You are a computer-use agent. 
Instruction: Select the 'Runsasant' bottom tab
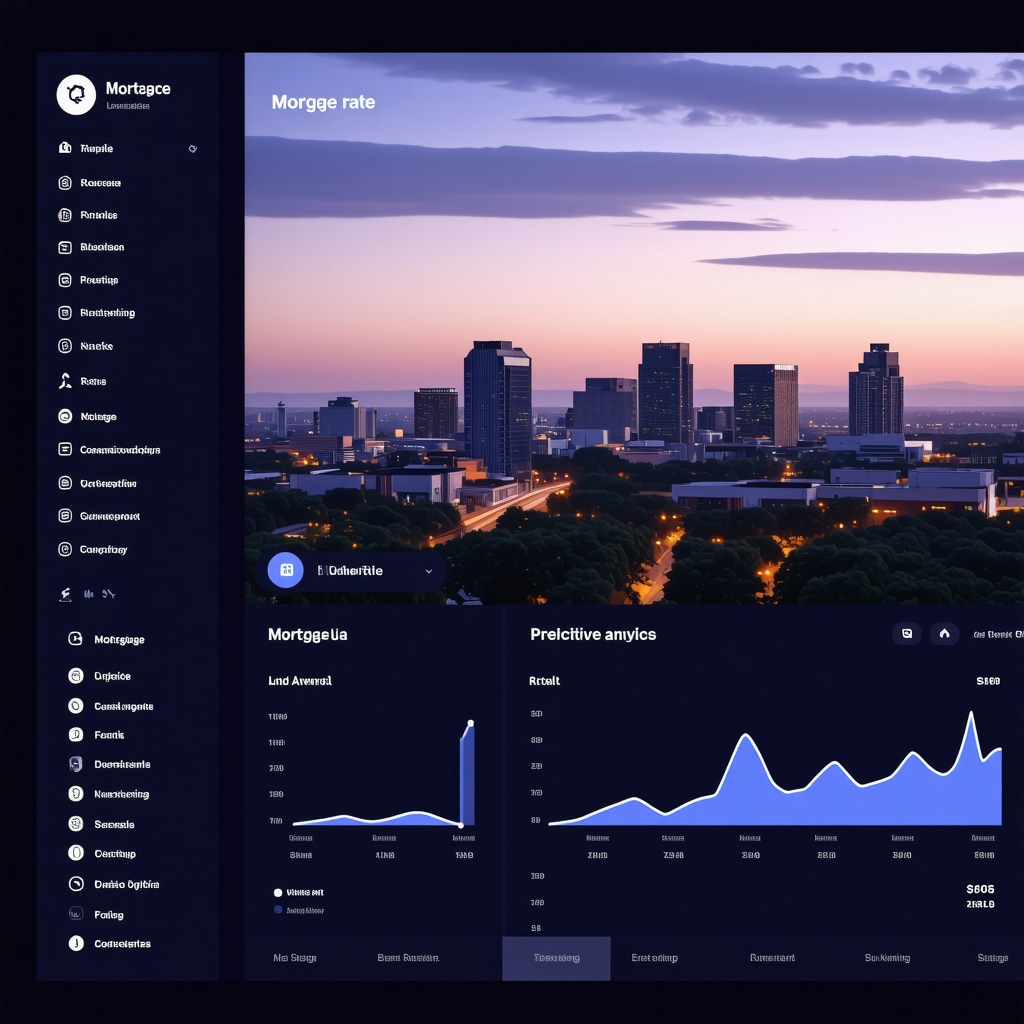[772, 958]
